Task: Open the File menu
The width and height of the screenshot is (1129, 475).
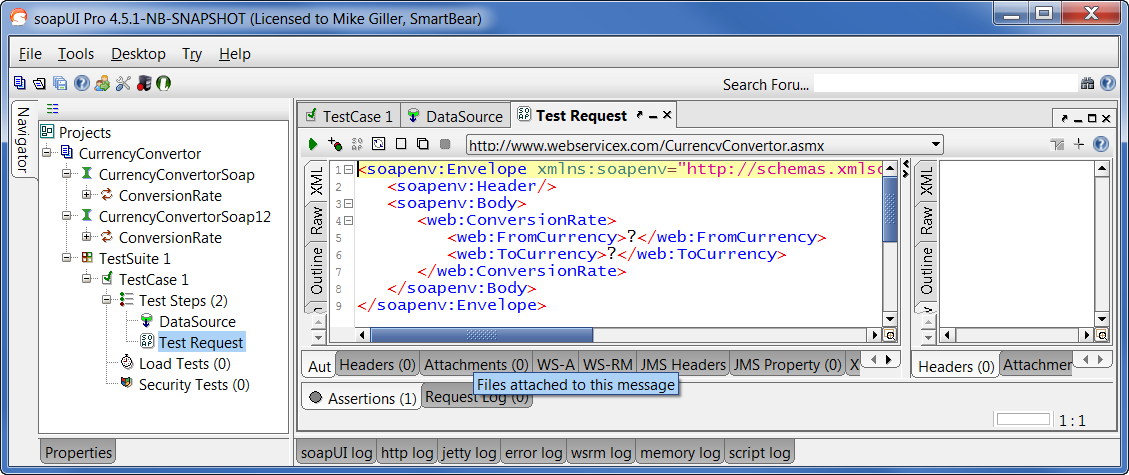Action: tap(30, 54)
